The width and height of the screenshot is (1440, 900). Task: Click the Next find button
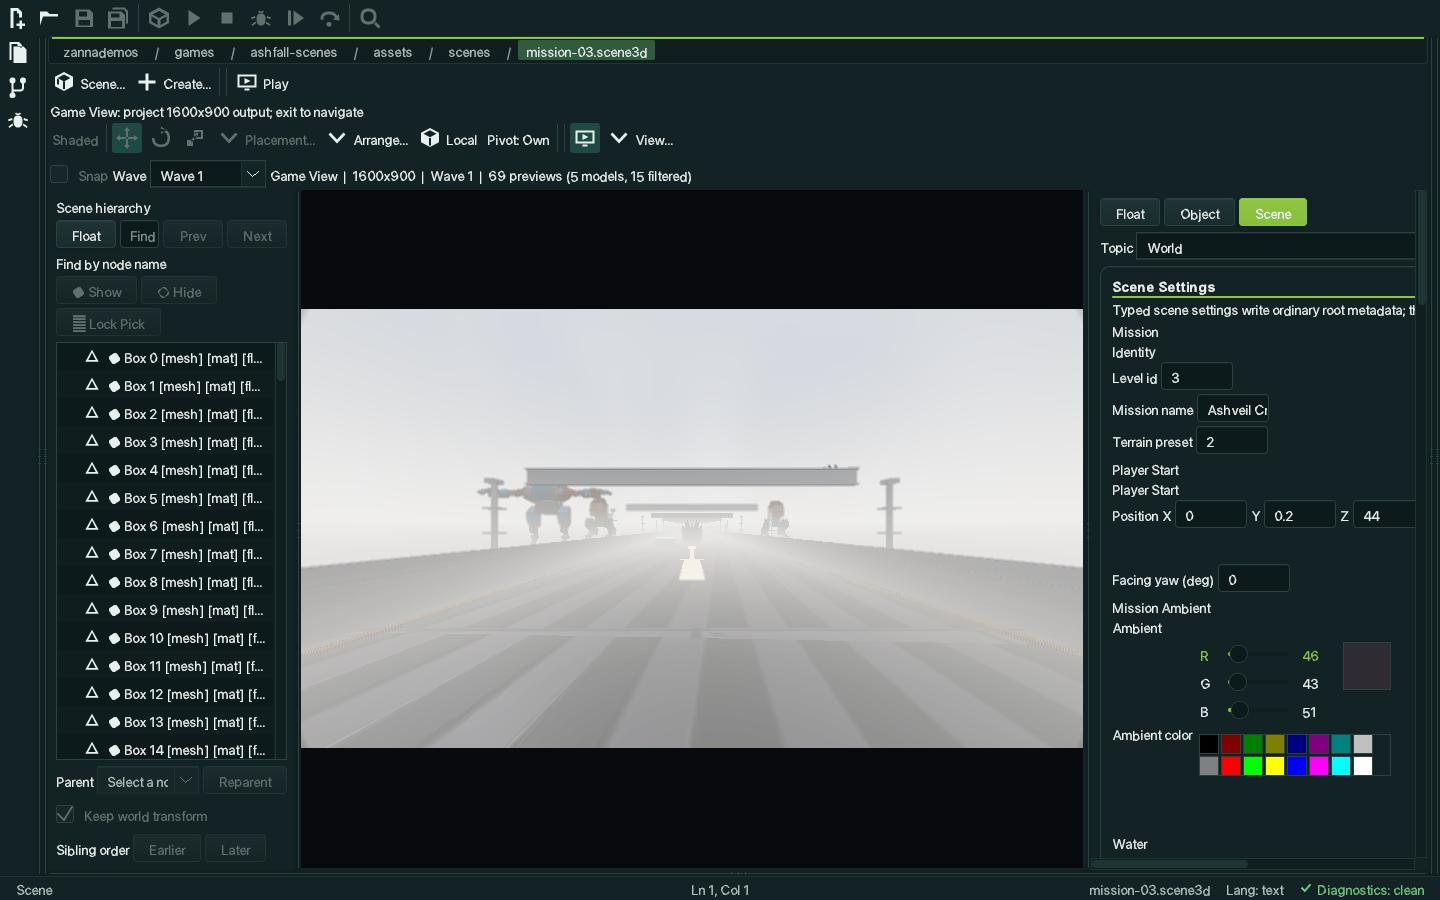click(x=257, y=235)
